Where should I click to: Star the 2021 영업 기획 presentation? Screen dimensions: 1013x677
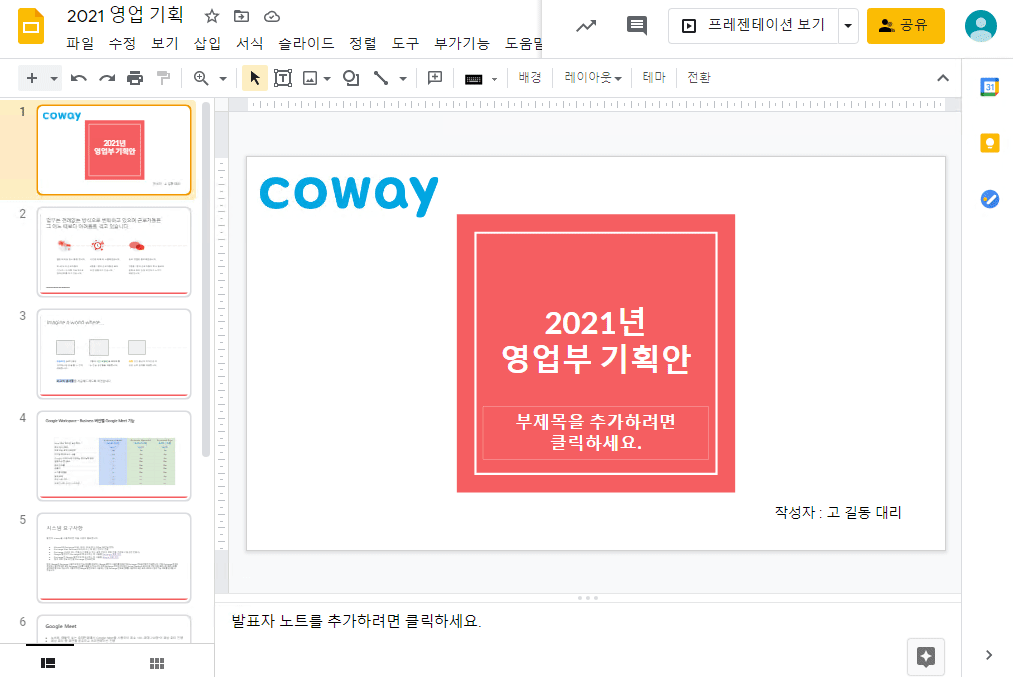(x=212, y=16)
